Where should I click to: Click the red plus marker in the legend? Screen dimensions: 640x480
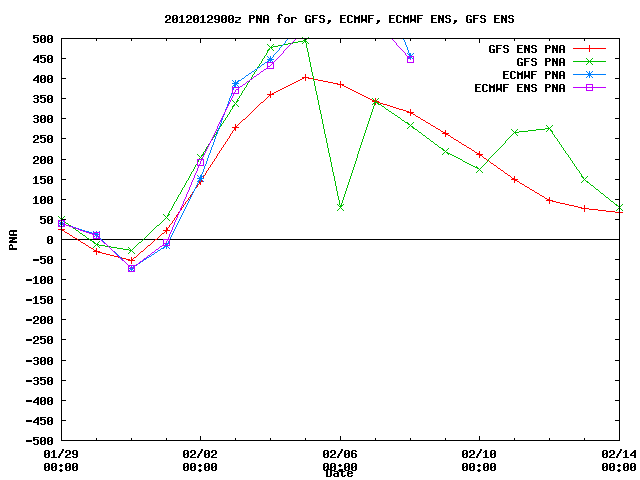click(x=589, y=49)
